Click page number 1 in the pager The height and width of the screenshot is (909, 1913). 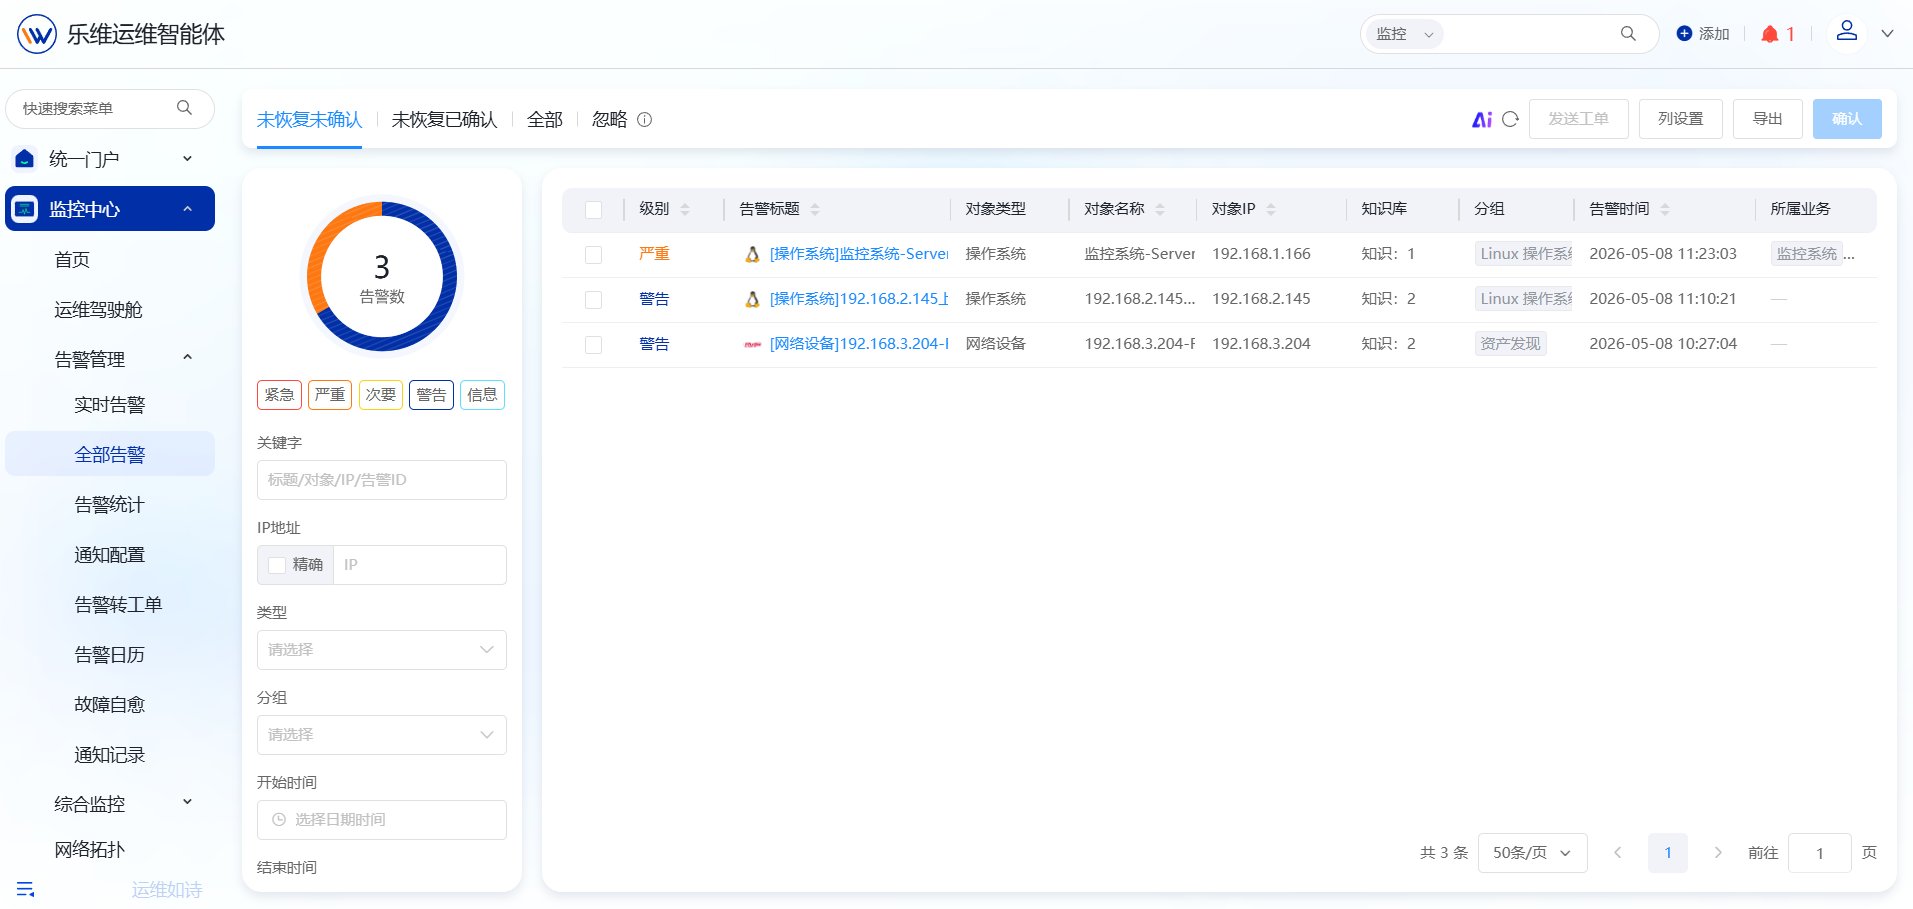(x=1668, y=853)
